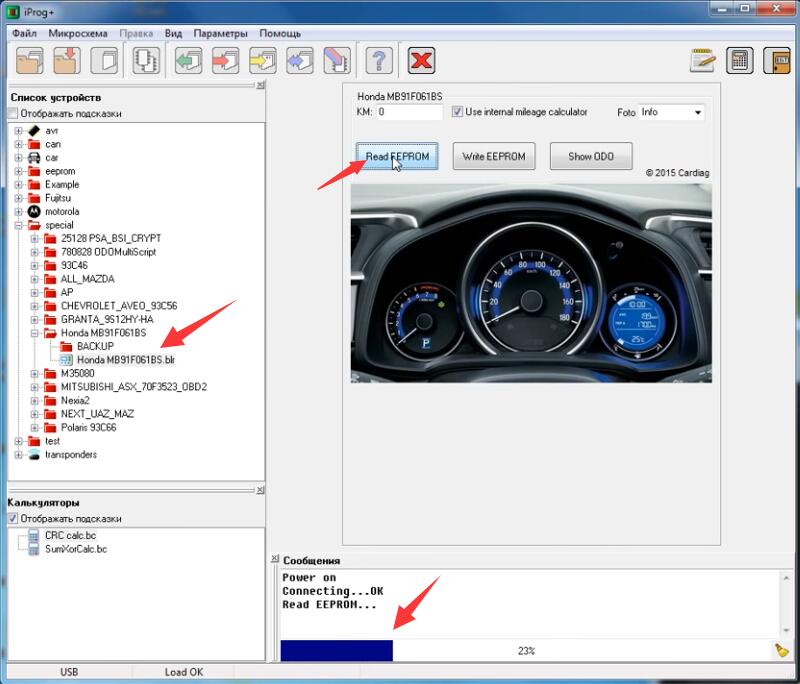Toggle hints checkbox under Список устройств

pyautogui.click(x=13, y=113)
